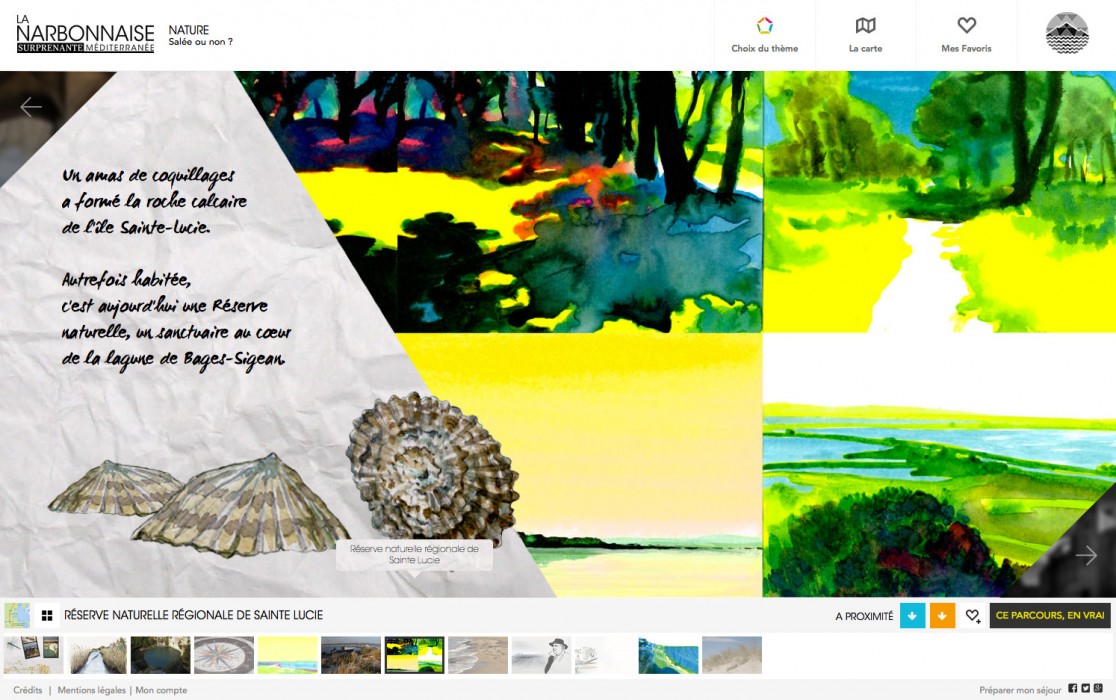Click the grid view icon
Viewport: 1116px width, 700px height.
pyautogui.click(x=47, y=615)
